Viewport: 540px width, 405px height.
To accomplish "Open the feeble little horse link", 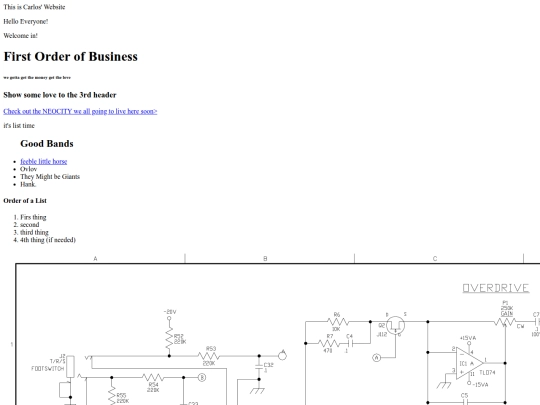I will click(44, 162).
